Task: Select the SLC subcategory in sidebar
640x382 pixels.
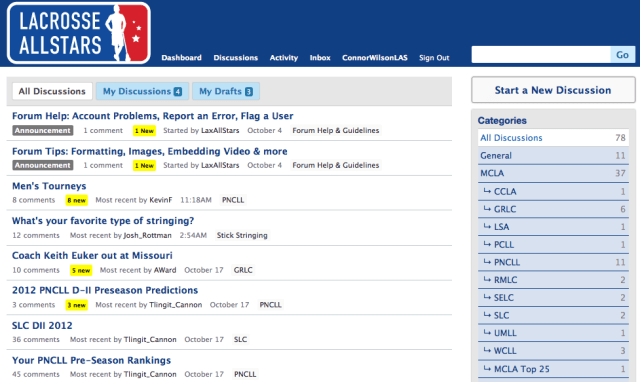Action: tap(553, 315)
